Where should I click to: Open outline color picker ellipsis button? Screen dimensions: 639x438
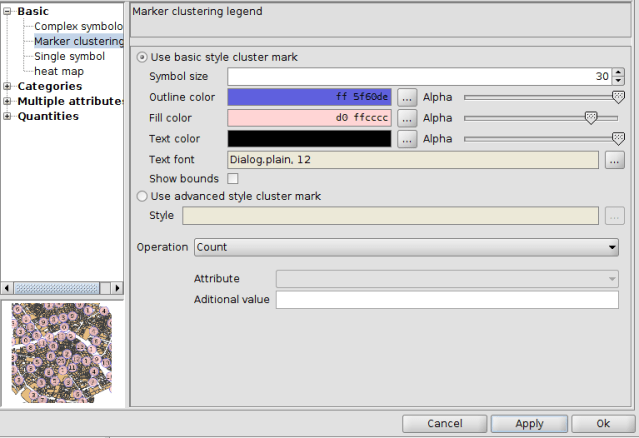pos(407,97)
